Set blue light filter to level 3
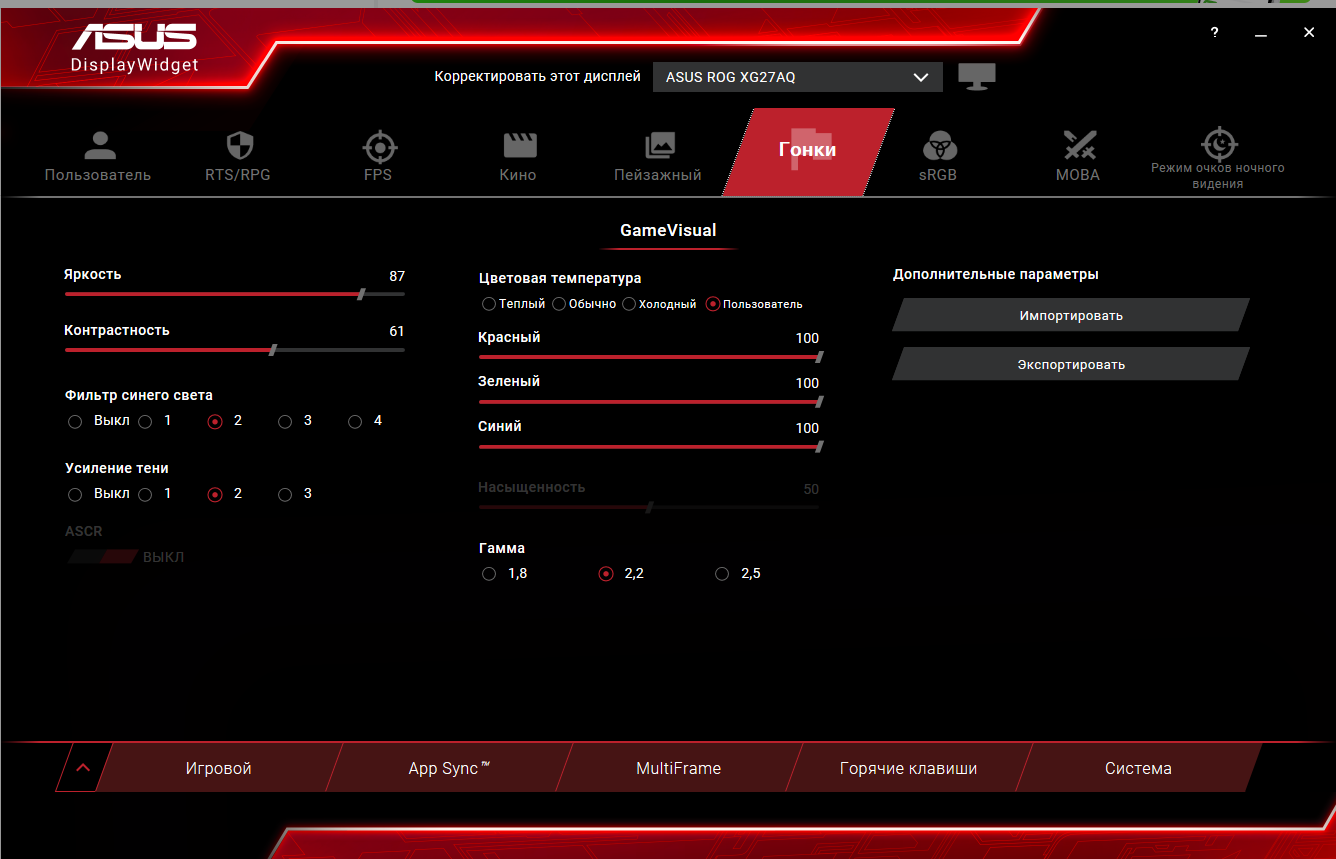This screenshot has width=1336, height=859. [x=285, y=422]
